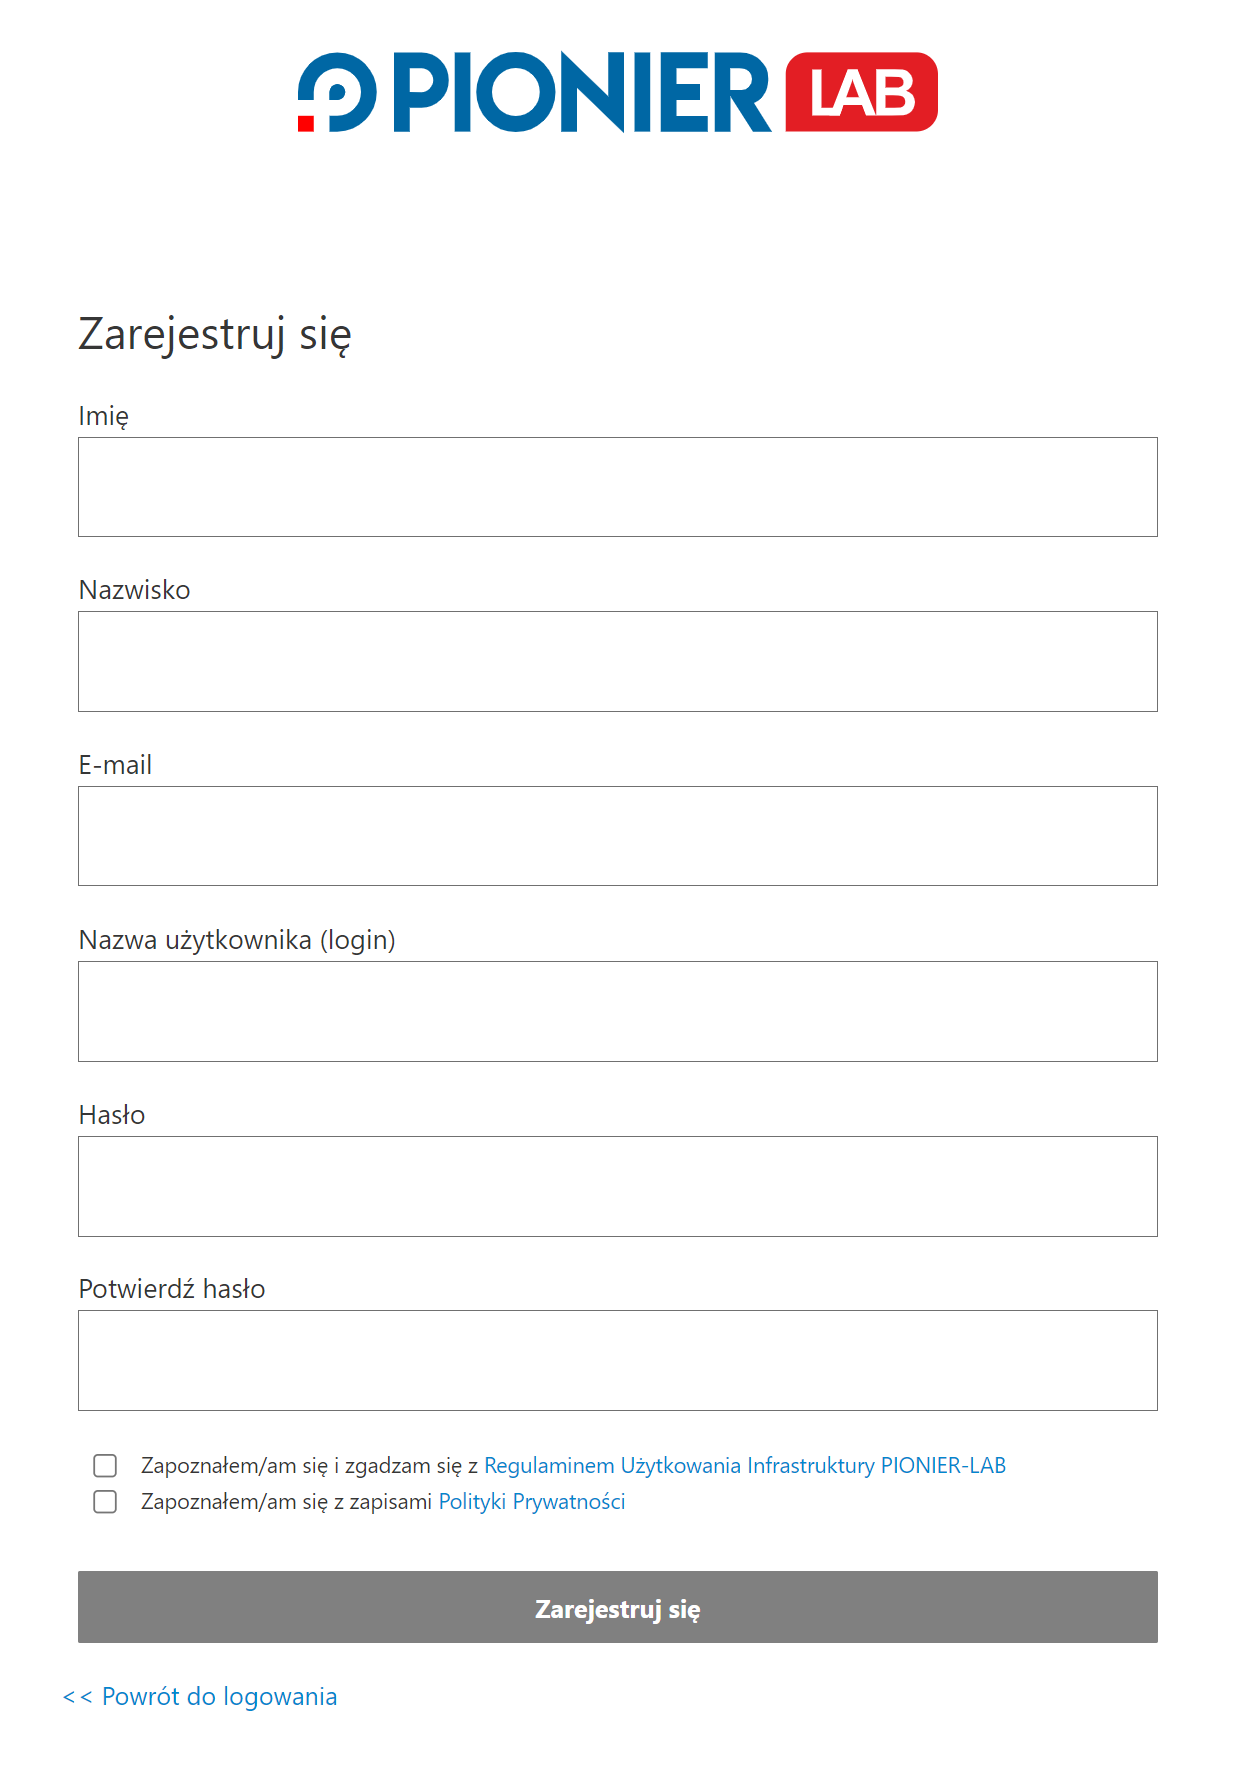Focus the Nazwa użytkownika (login) field

(x=618, y=1011)
